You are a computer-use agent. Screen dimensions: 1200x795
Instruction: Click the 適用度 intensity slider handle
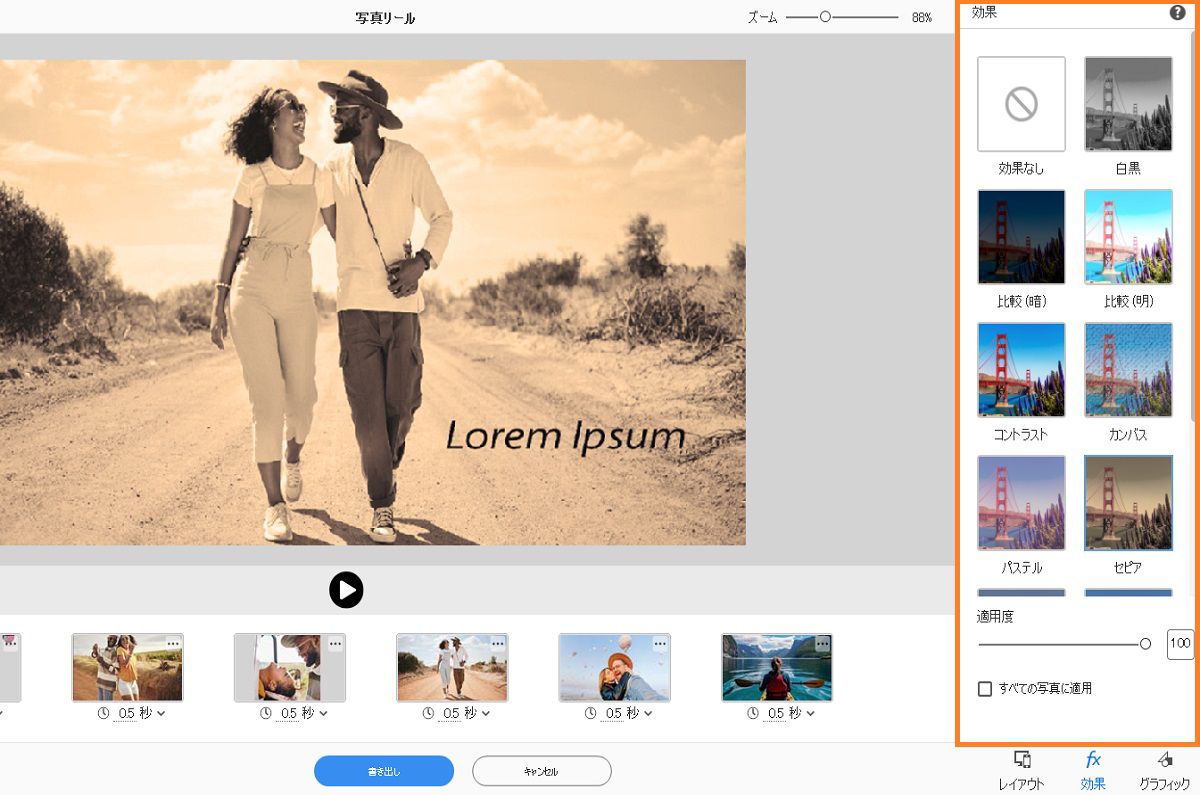point(1145,644)
